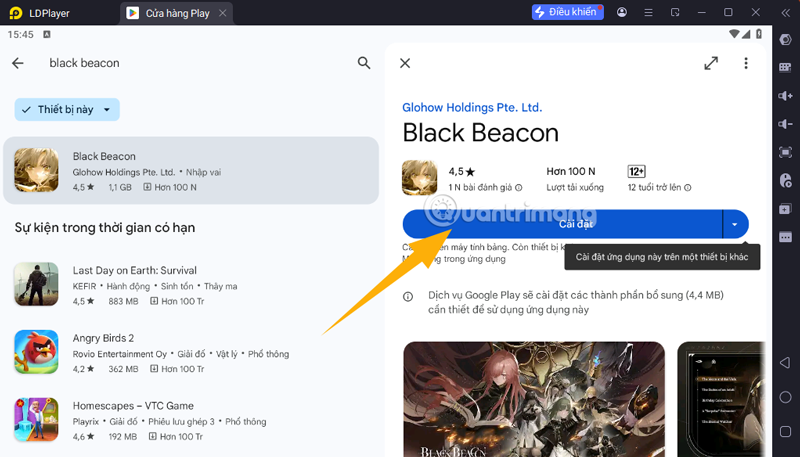Click the 12+ age rating badge
Viewport: 800px width, 457px height.
point(637,171)
